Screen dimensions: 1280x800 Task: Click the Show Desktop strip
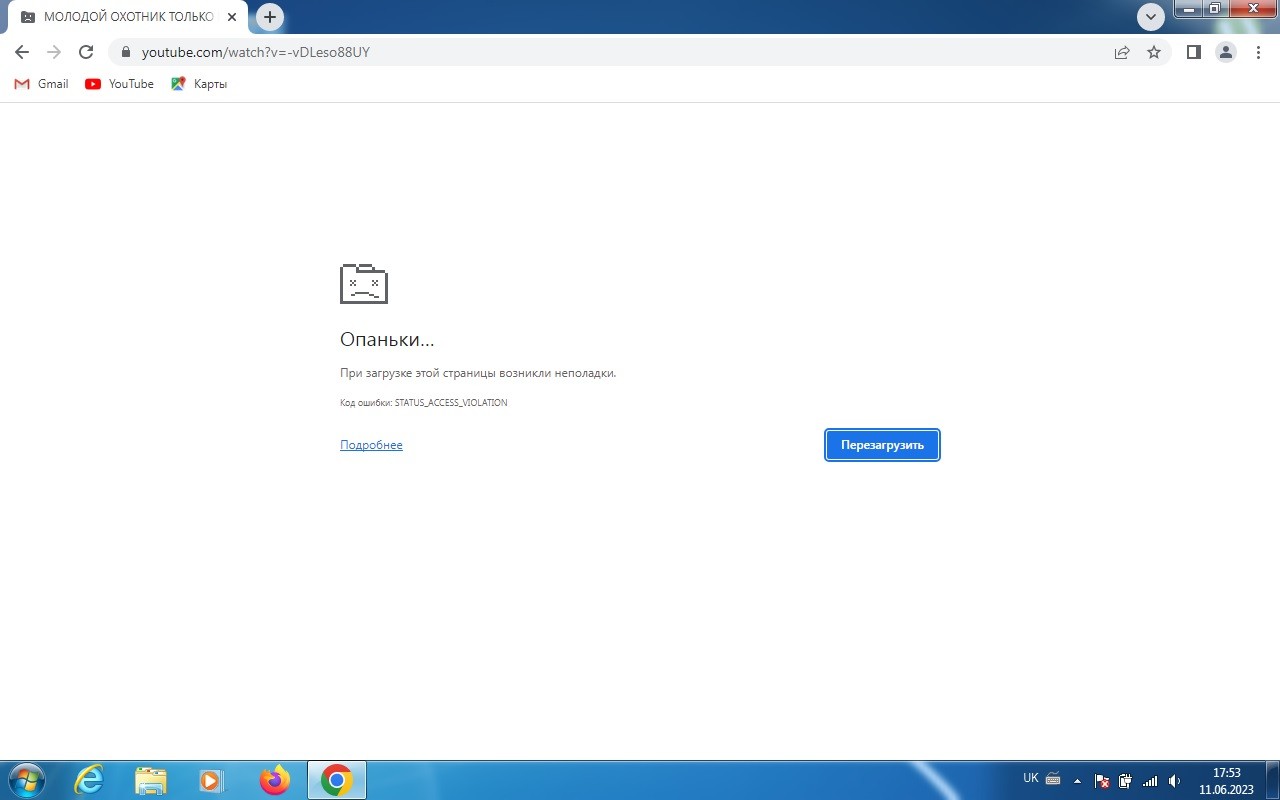click(1272, 780)
